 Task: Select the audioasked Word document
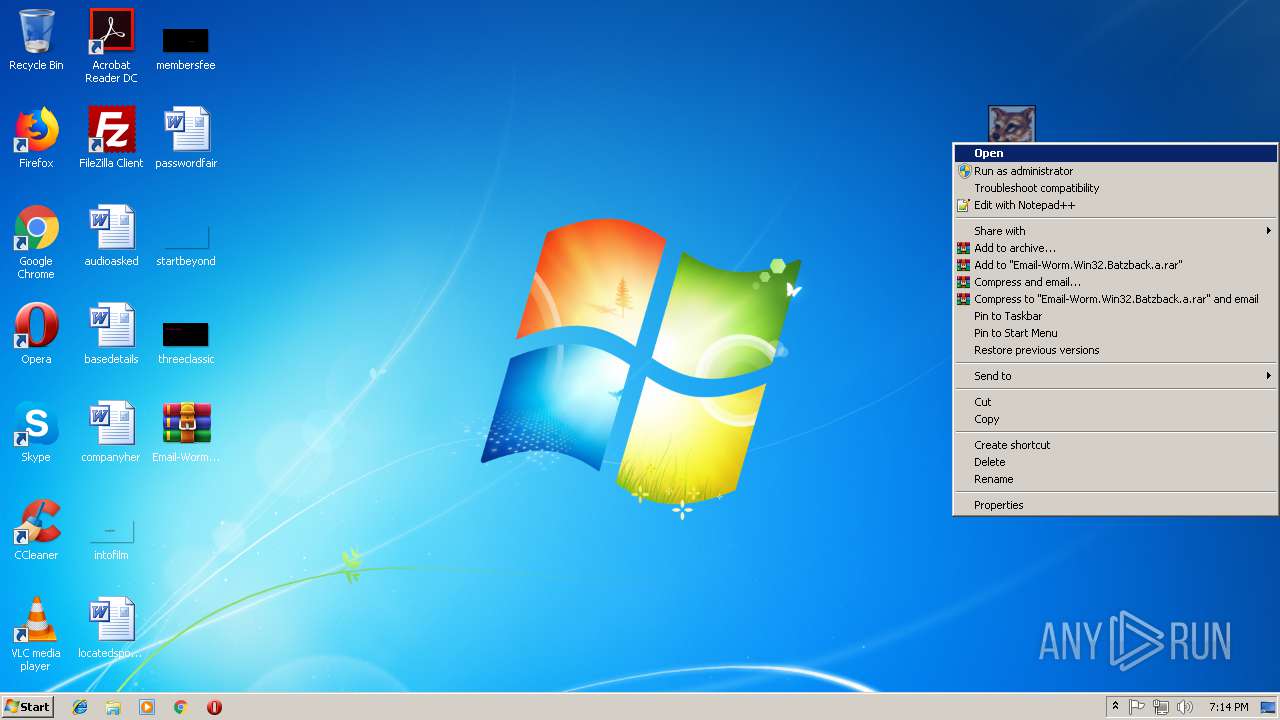tap(111, 236)
